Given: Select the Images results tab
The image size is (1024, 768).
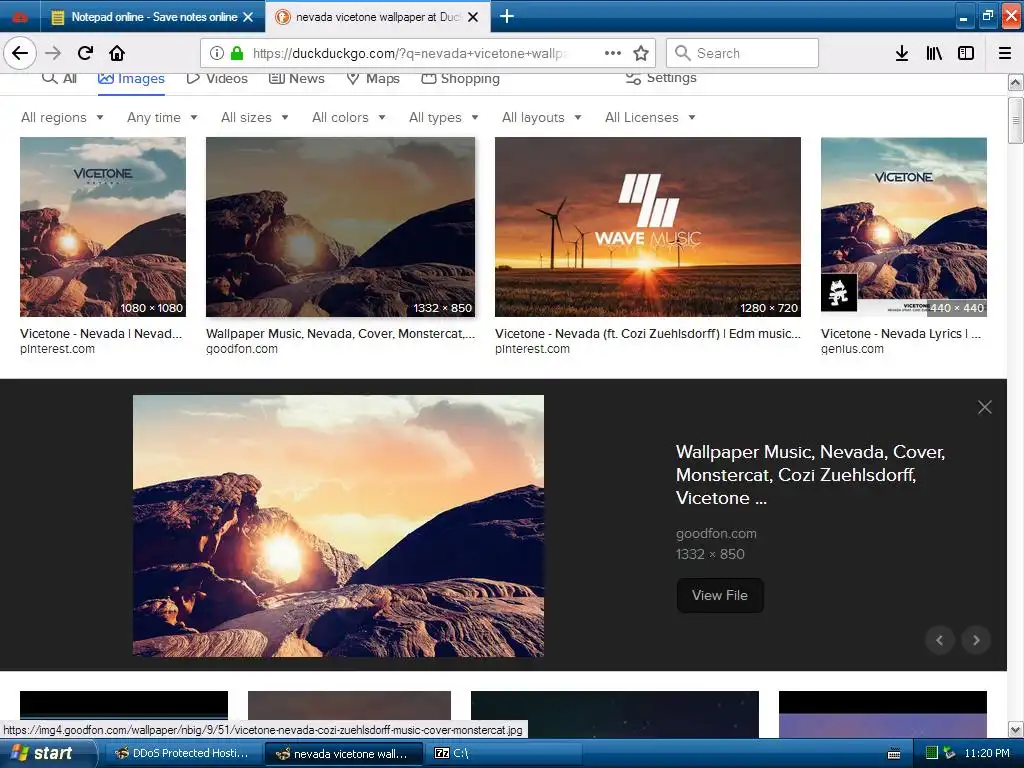Looking at the screenshot, I should tap(131, 78).
